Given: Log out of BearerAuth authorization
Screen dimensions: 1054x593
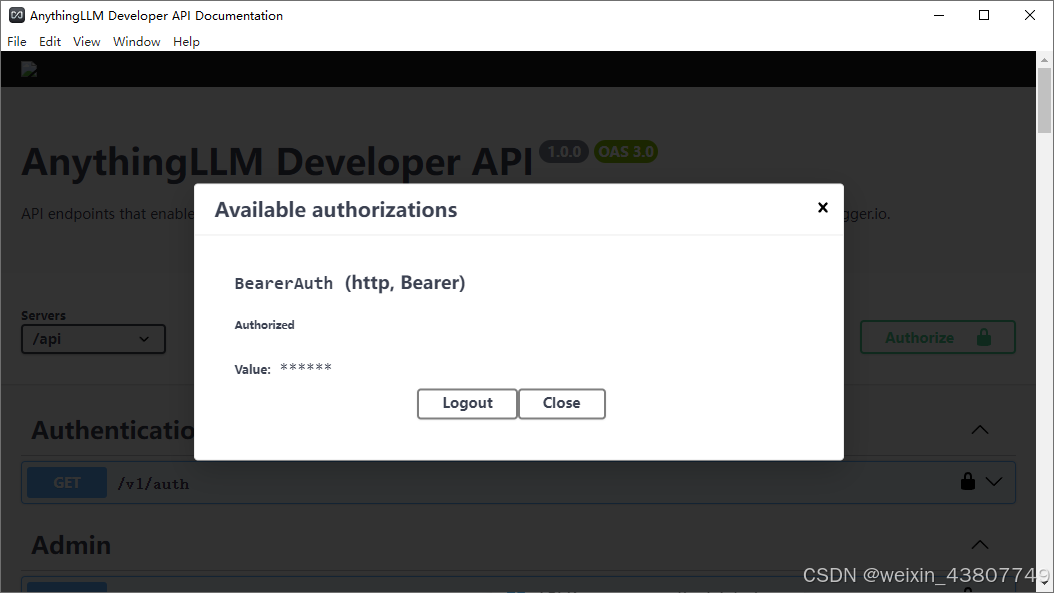Looking at the screenshot, I should [467, 403].
